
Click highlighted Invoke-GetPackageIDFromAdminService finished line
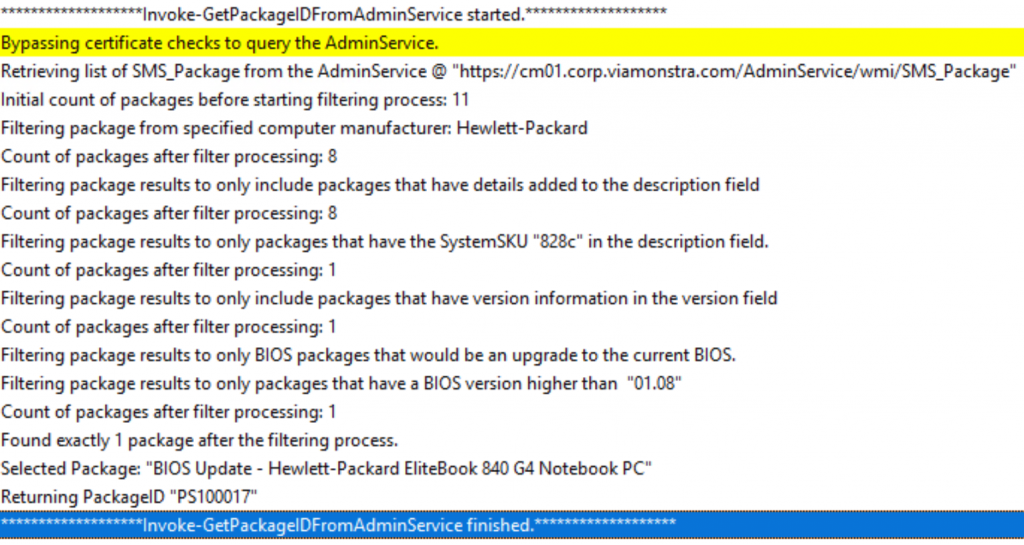(x=512, y=525)
